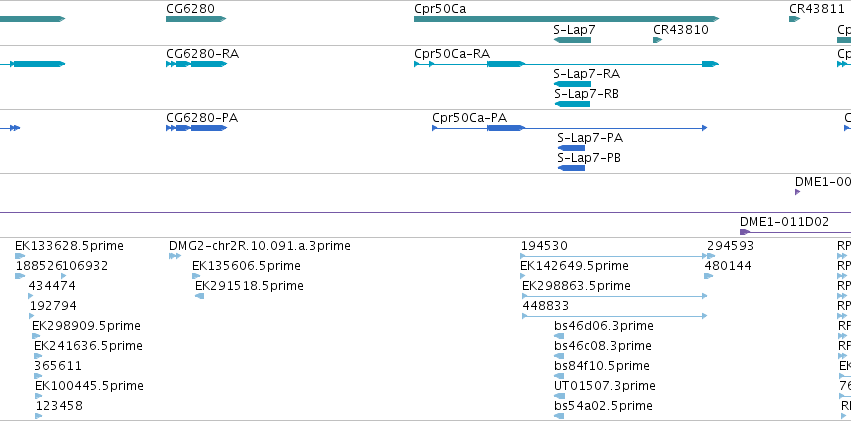Click the CR43811 gene marker
The width and height of the screenshot is (851, 421).
click(x=794, y=19)
